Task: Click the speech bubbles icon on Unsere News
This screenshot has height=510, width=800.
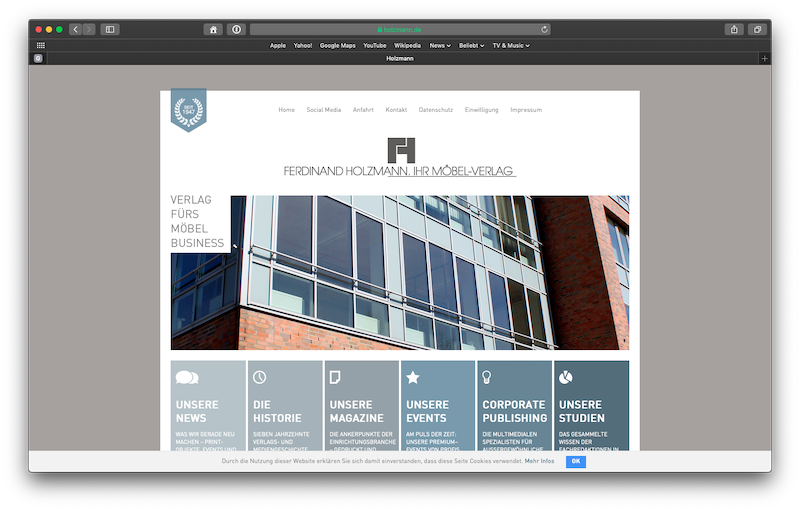Action: (187, 378)
